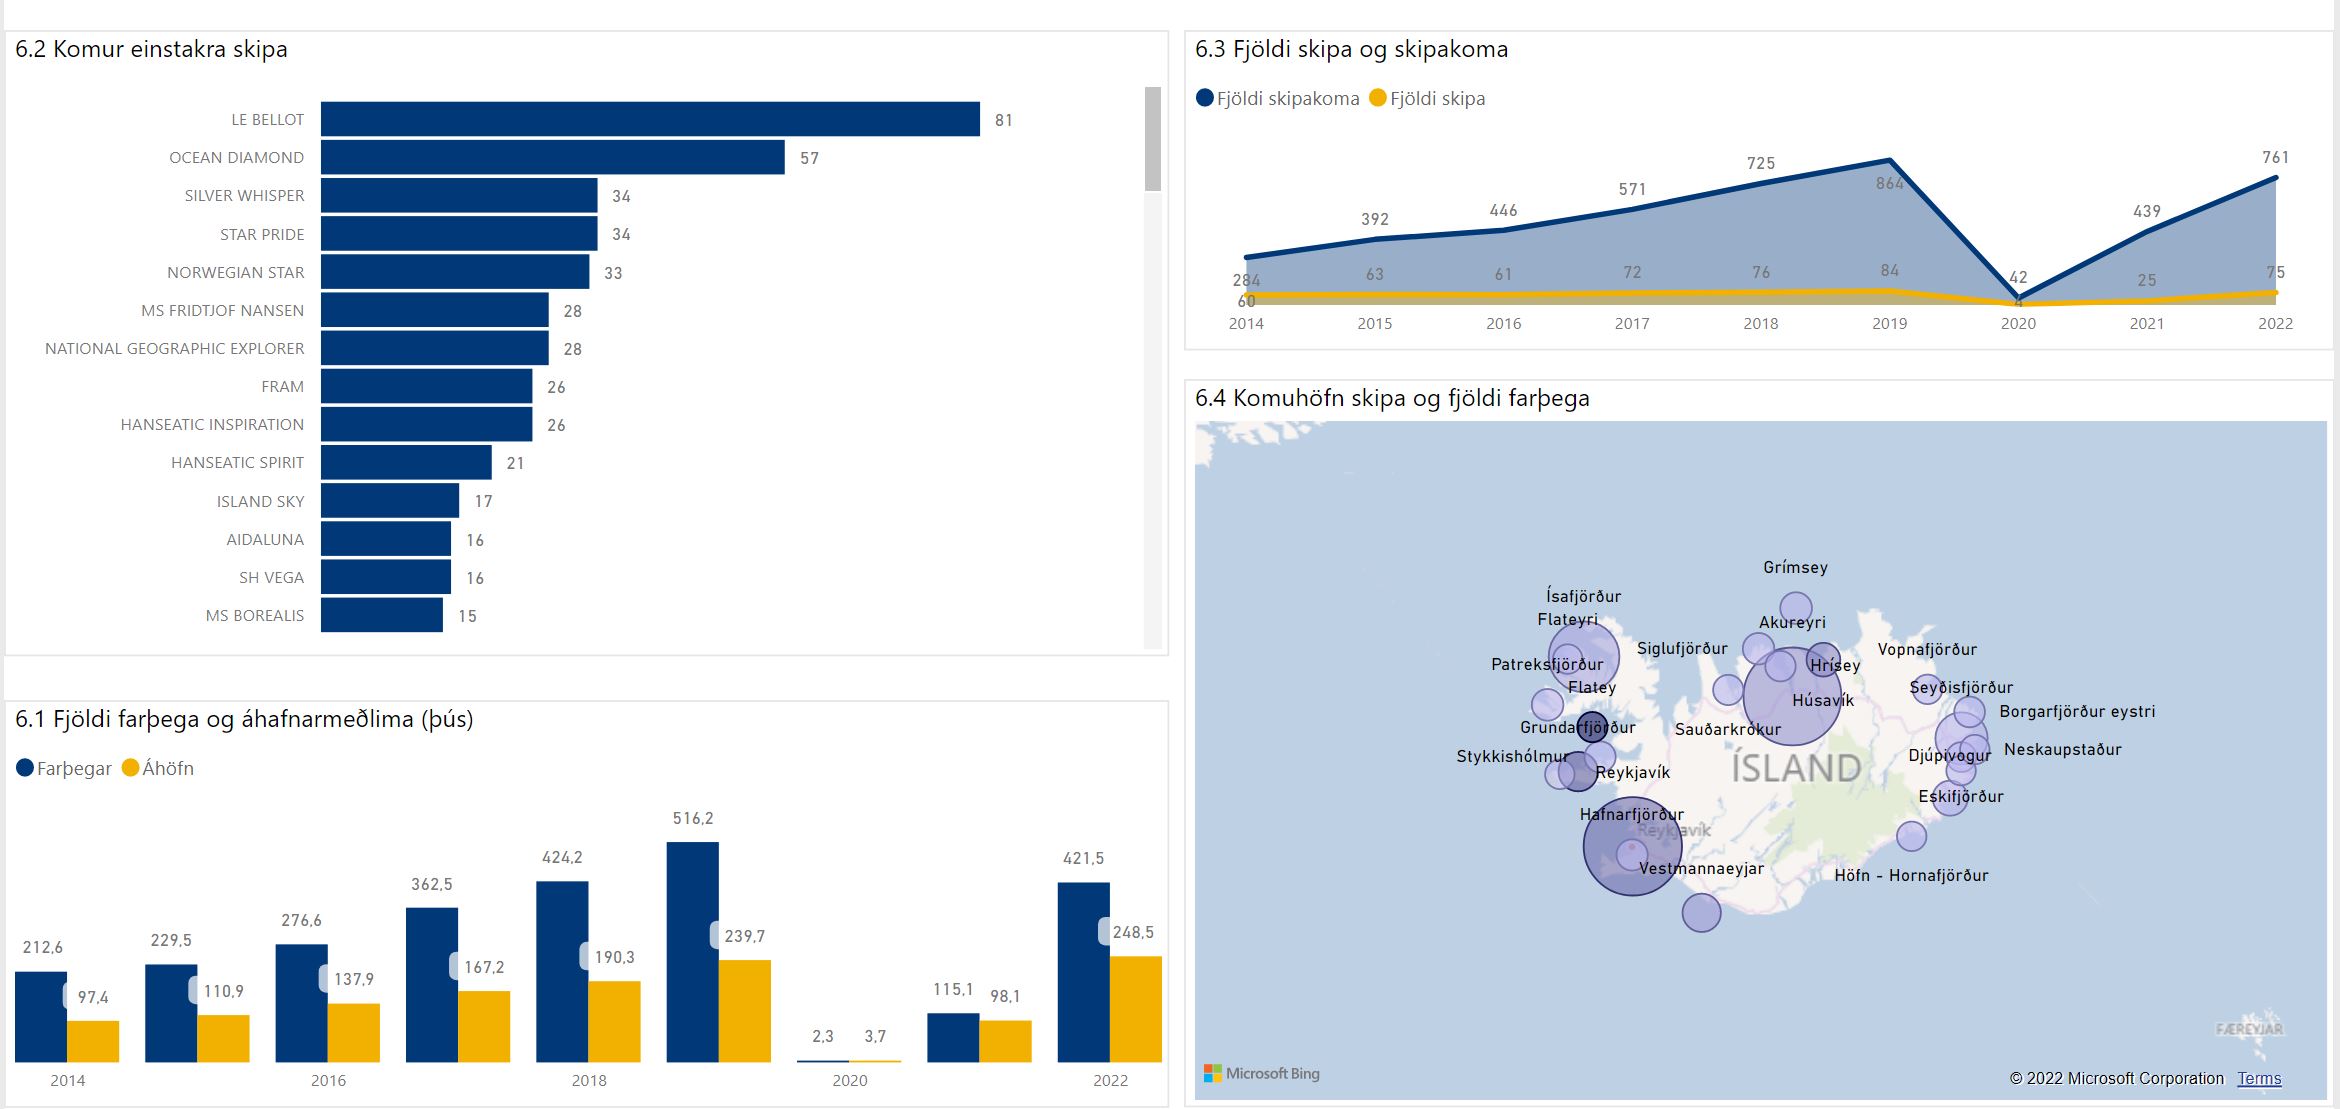Click the Áhöfn legend dot

(130, 768)
